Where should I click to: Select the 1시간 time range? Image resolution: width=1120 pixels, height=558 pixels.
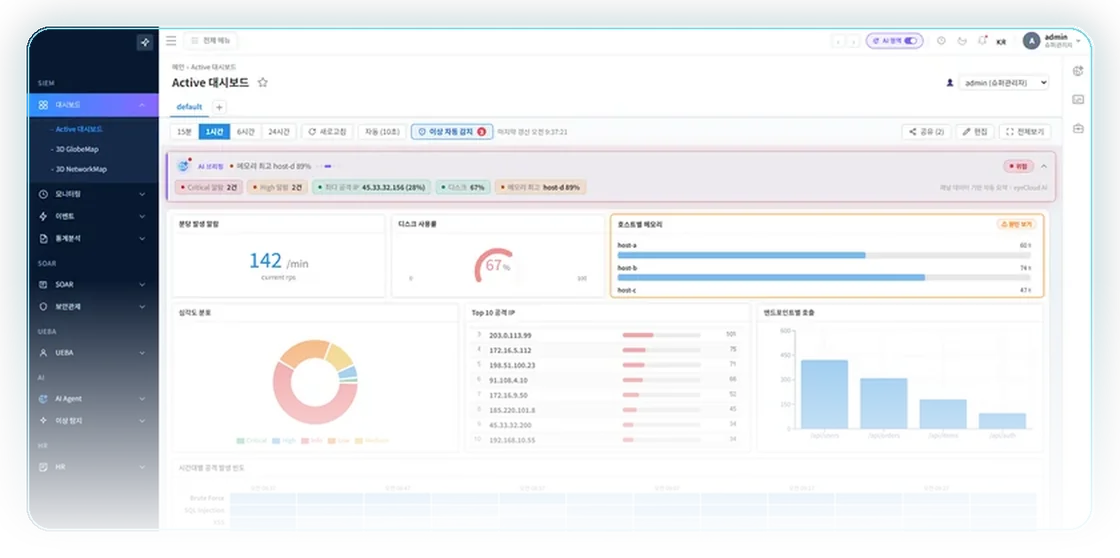click(214, 131)
